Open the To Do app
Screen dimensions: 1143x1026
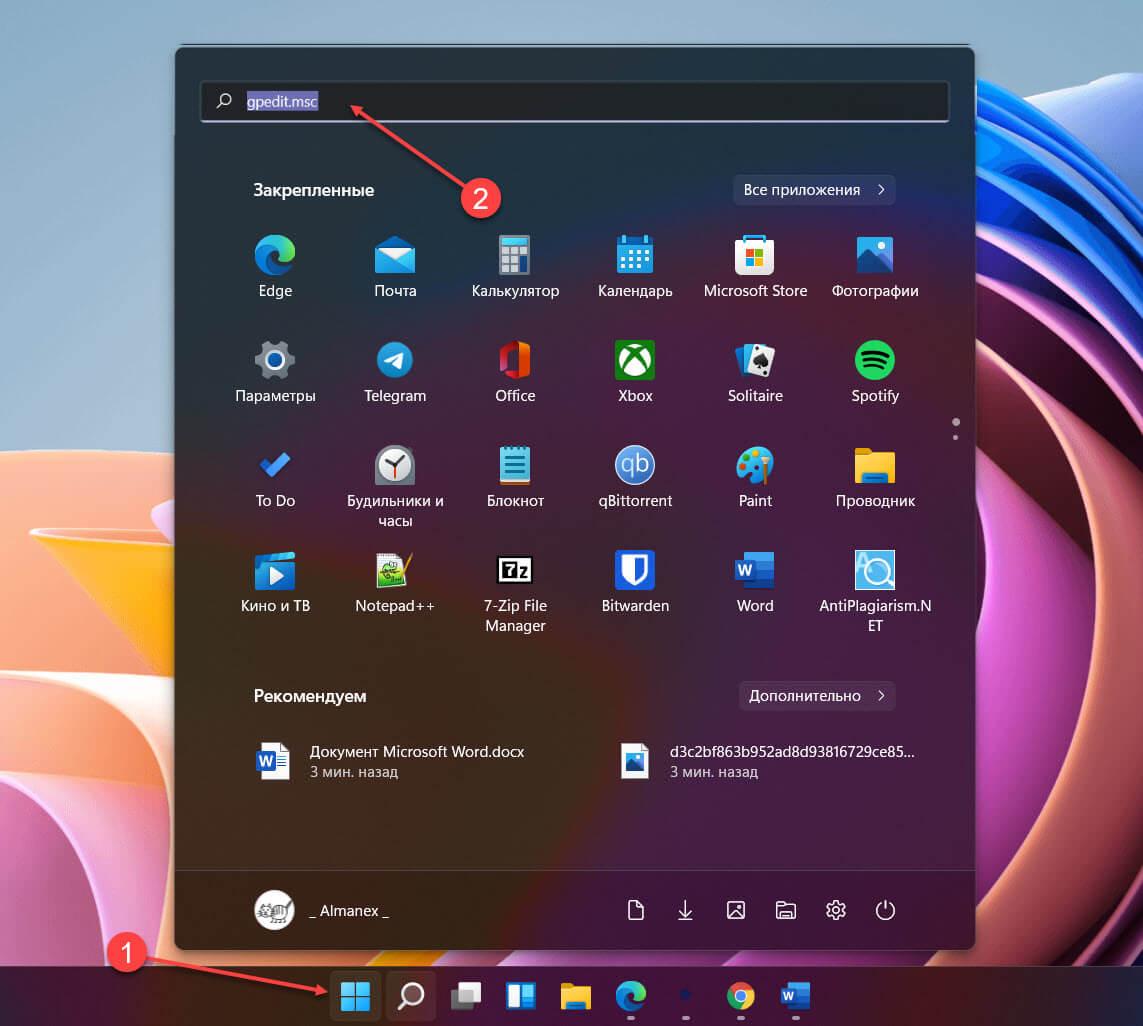(275, 477)
